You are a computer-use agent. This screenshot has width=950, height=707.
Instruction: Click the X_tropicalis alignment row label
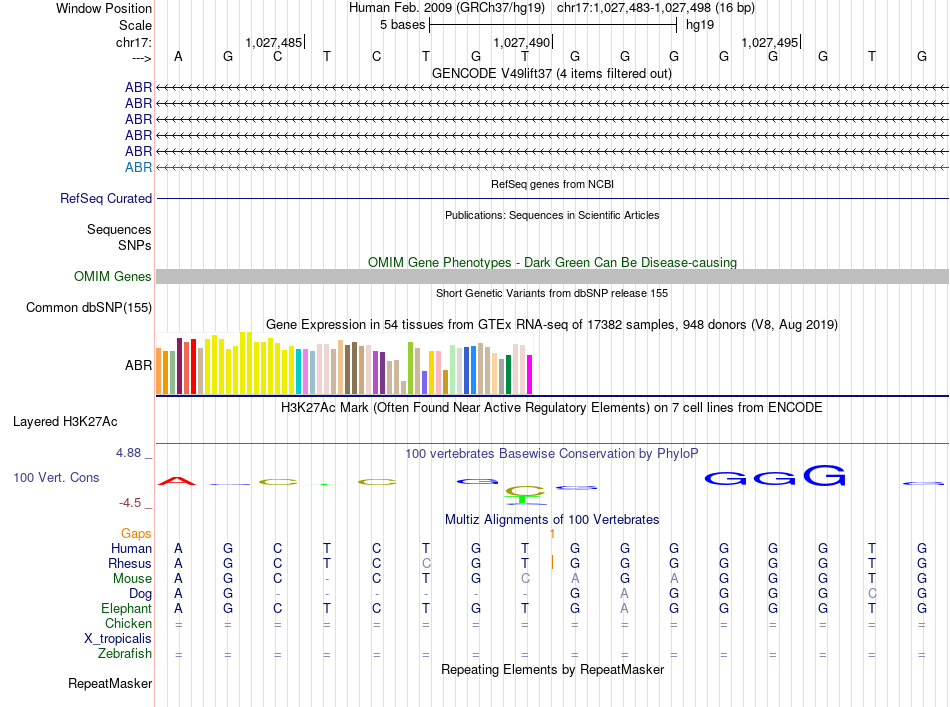click(x=118, y=639)
